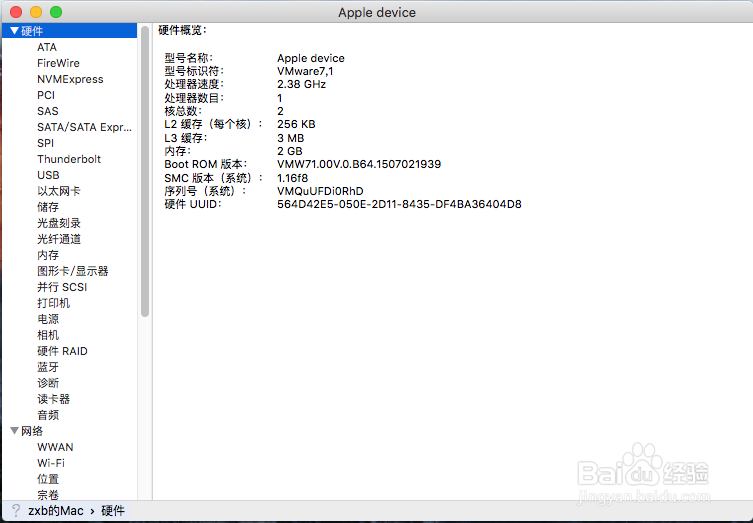
Task: Select 硬件 RAID in the sidebar
Action: click(x=62, y=351)
